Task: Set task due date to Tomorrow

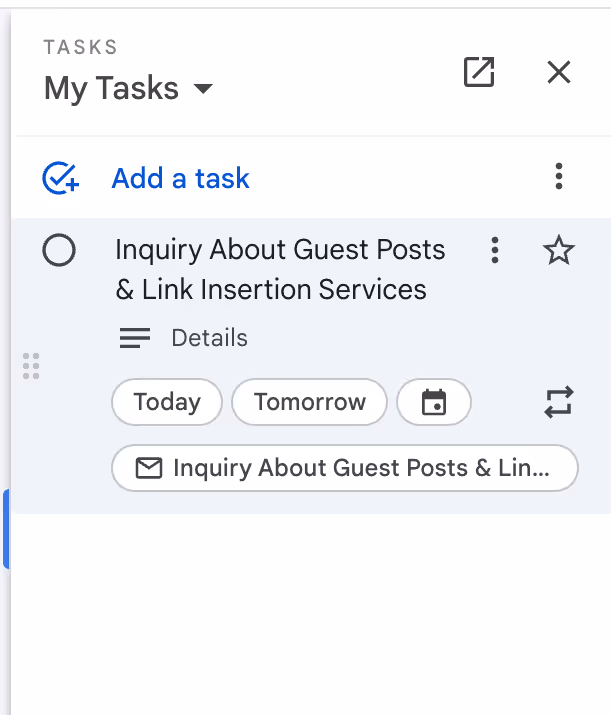Action: (x=310, y=402)
